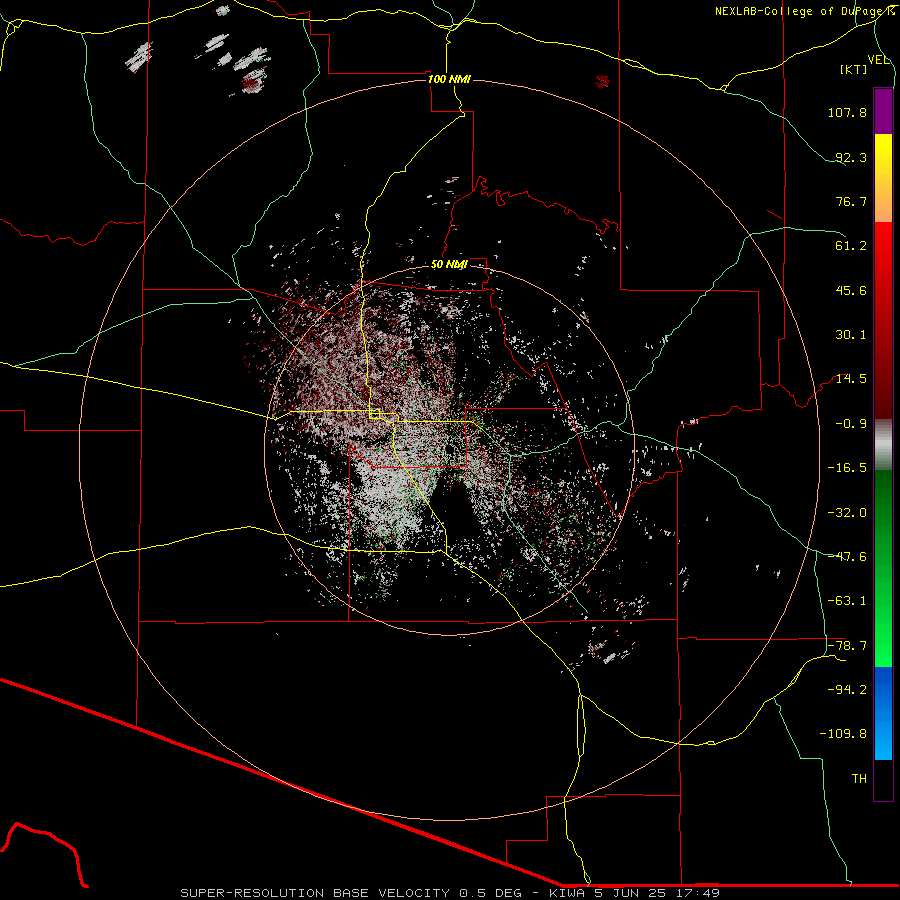Viewport: 900px width, 900px height.
Task: Click the VEL legend title
Action: coord(878,60)
